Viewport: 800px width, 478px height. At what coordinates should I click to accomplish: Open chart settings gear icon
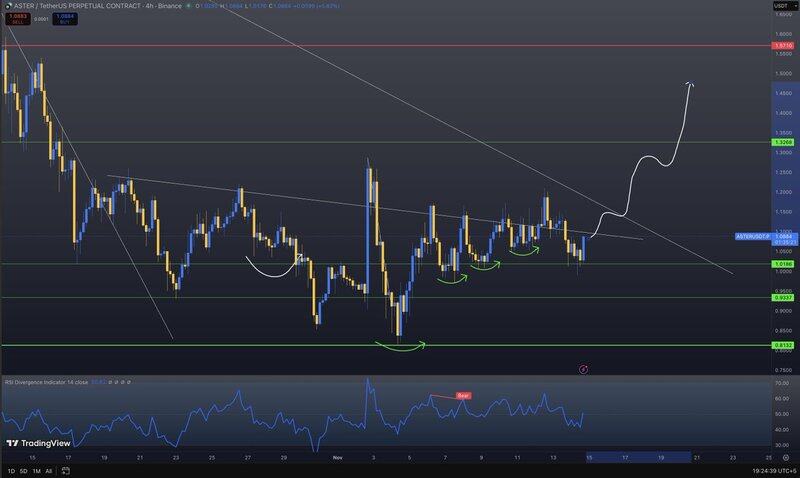[785, 455]
